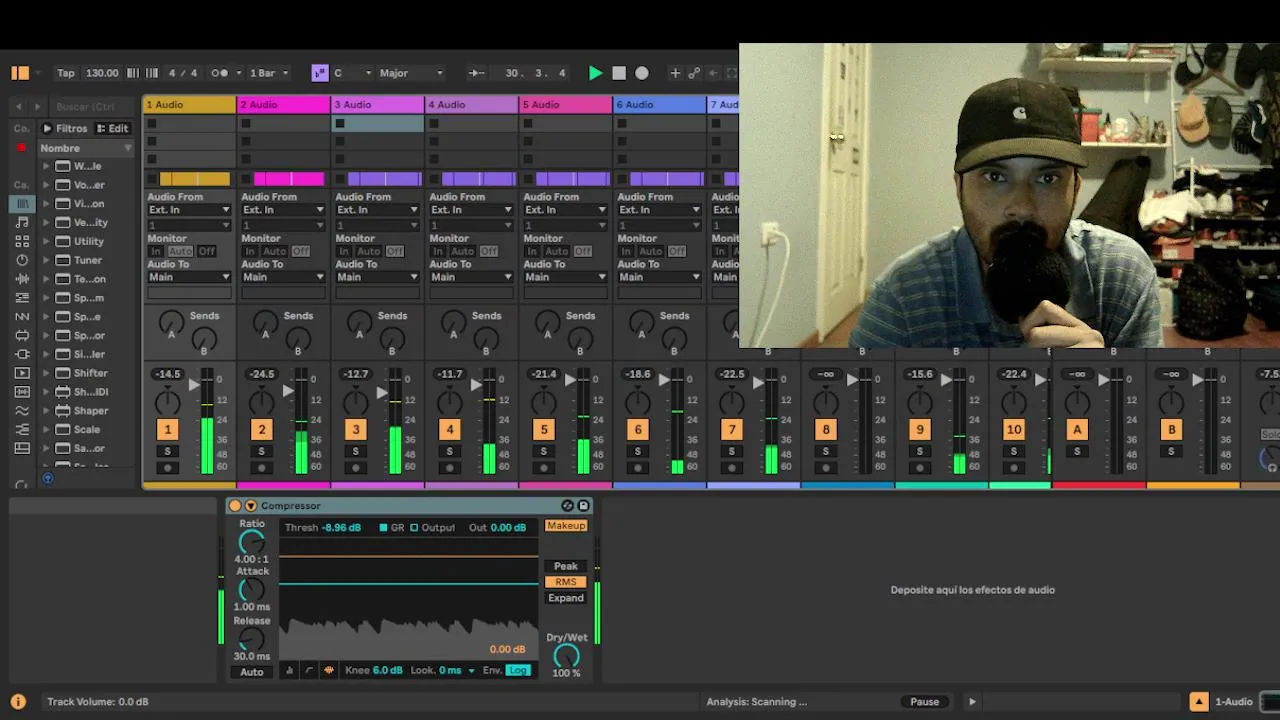Select the Shaper device in browser

click(90, 411)
